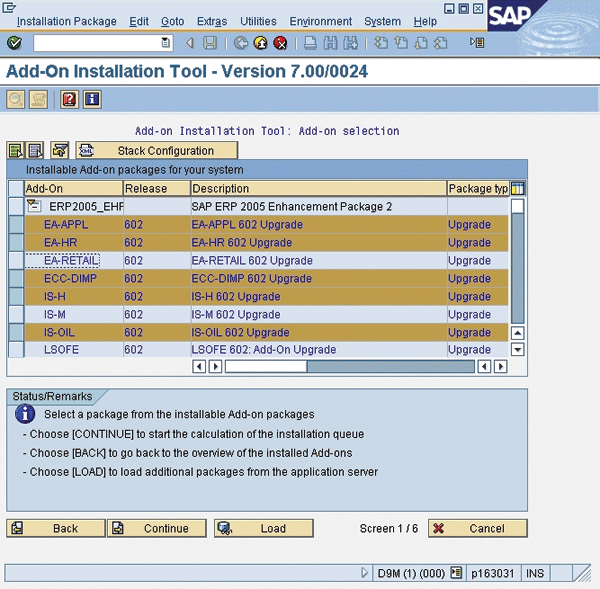600x589 pixels.
Task: Open the Installation Package menu
Action: point(67,21)
